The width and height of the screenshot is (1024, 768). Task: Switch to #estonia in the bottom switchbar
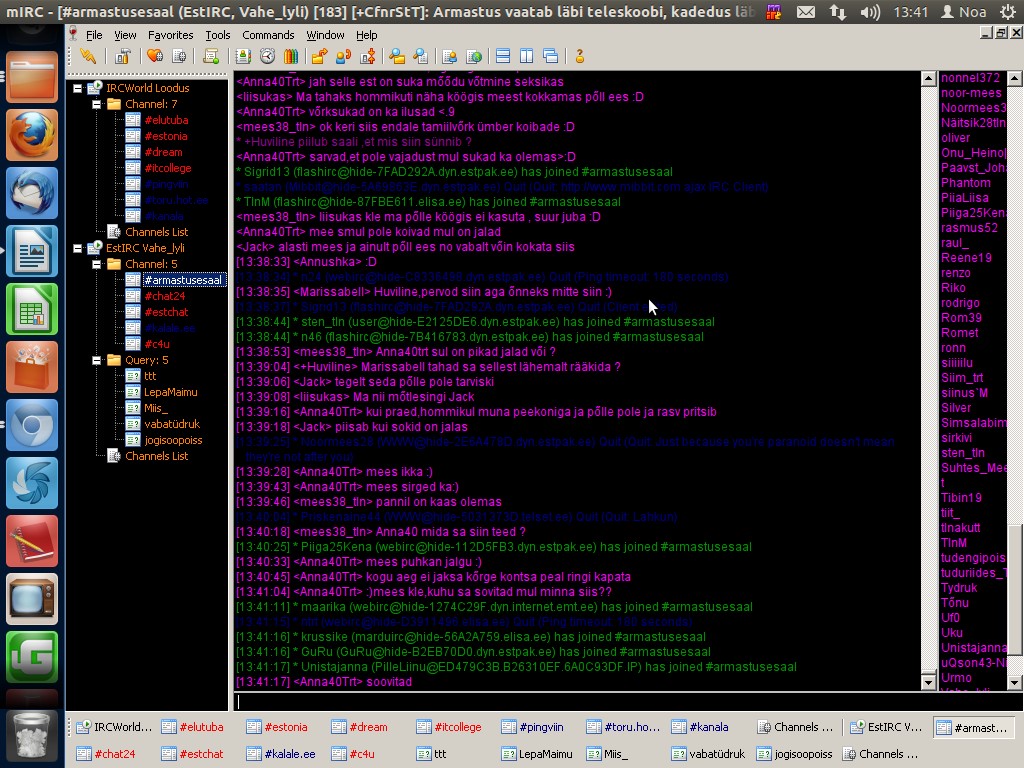[x=278, y=727]
